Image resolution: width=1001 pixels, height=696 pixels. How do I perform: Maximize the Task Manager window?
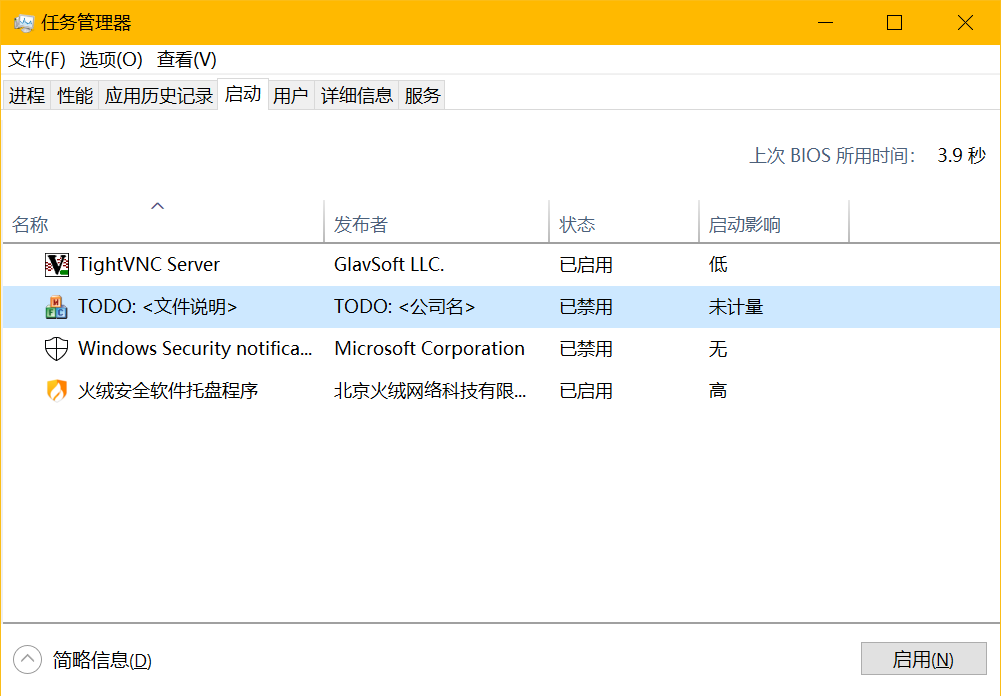tap(894, 23)
